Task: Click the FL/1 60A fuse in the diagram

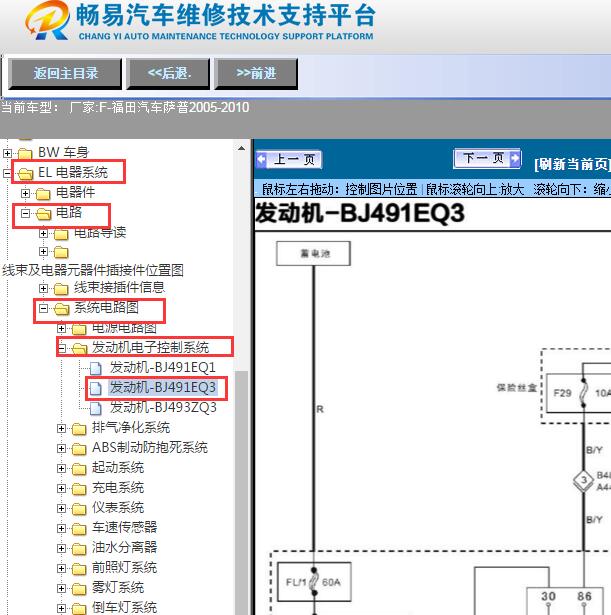Action: (314, 582)
